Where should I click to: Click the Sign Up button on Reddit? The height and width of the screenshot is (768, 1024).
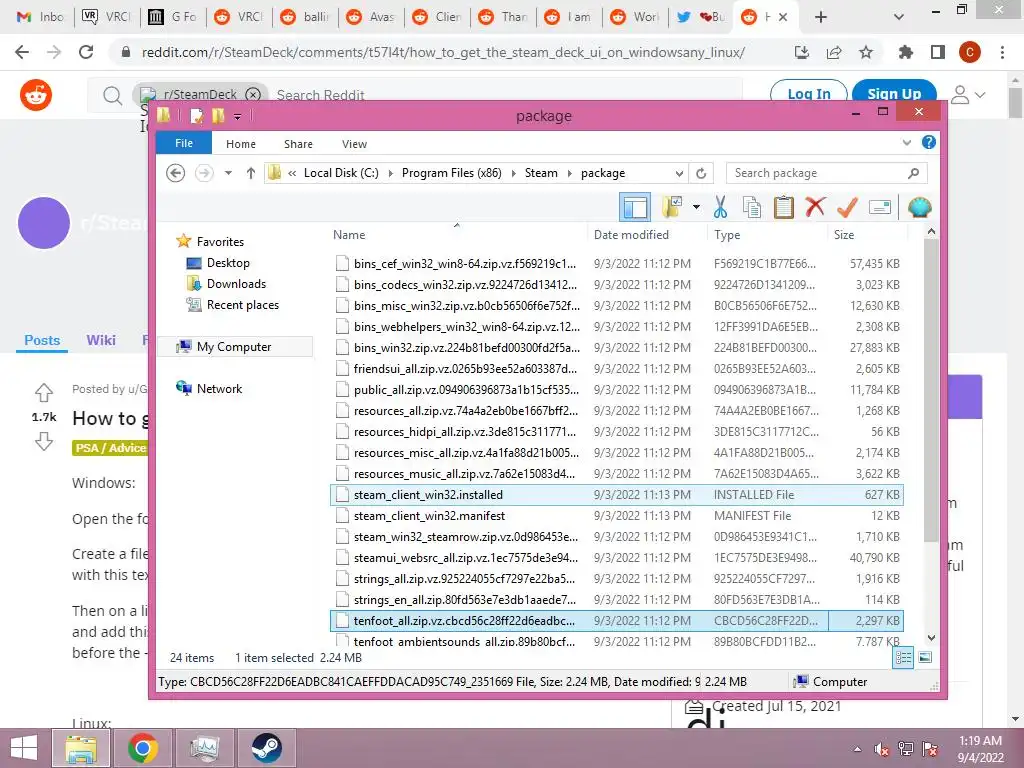click(894, 94)
